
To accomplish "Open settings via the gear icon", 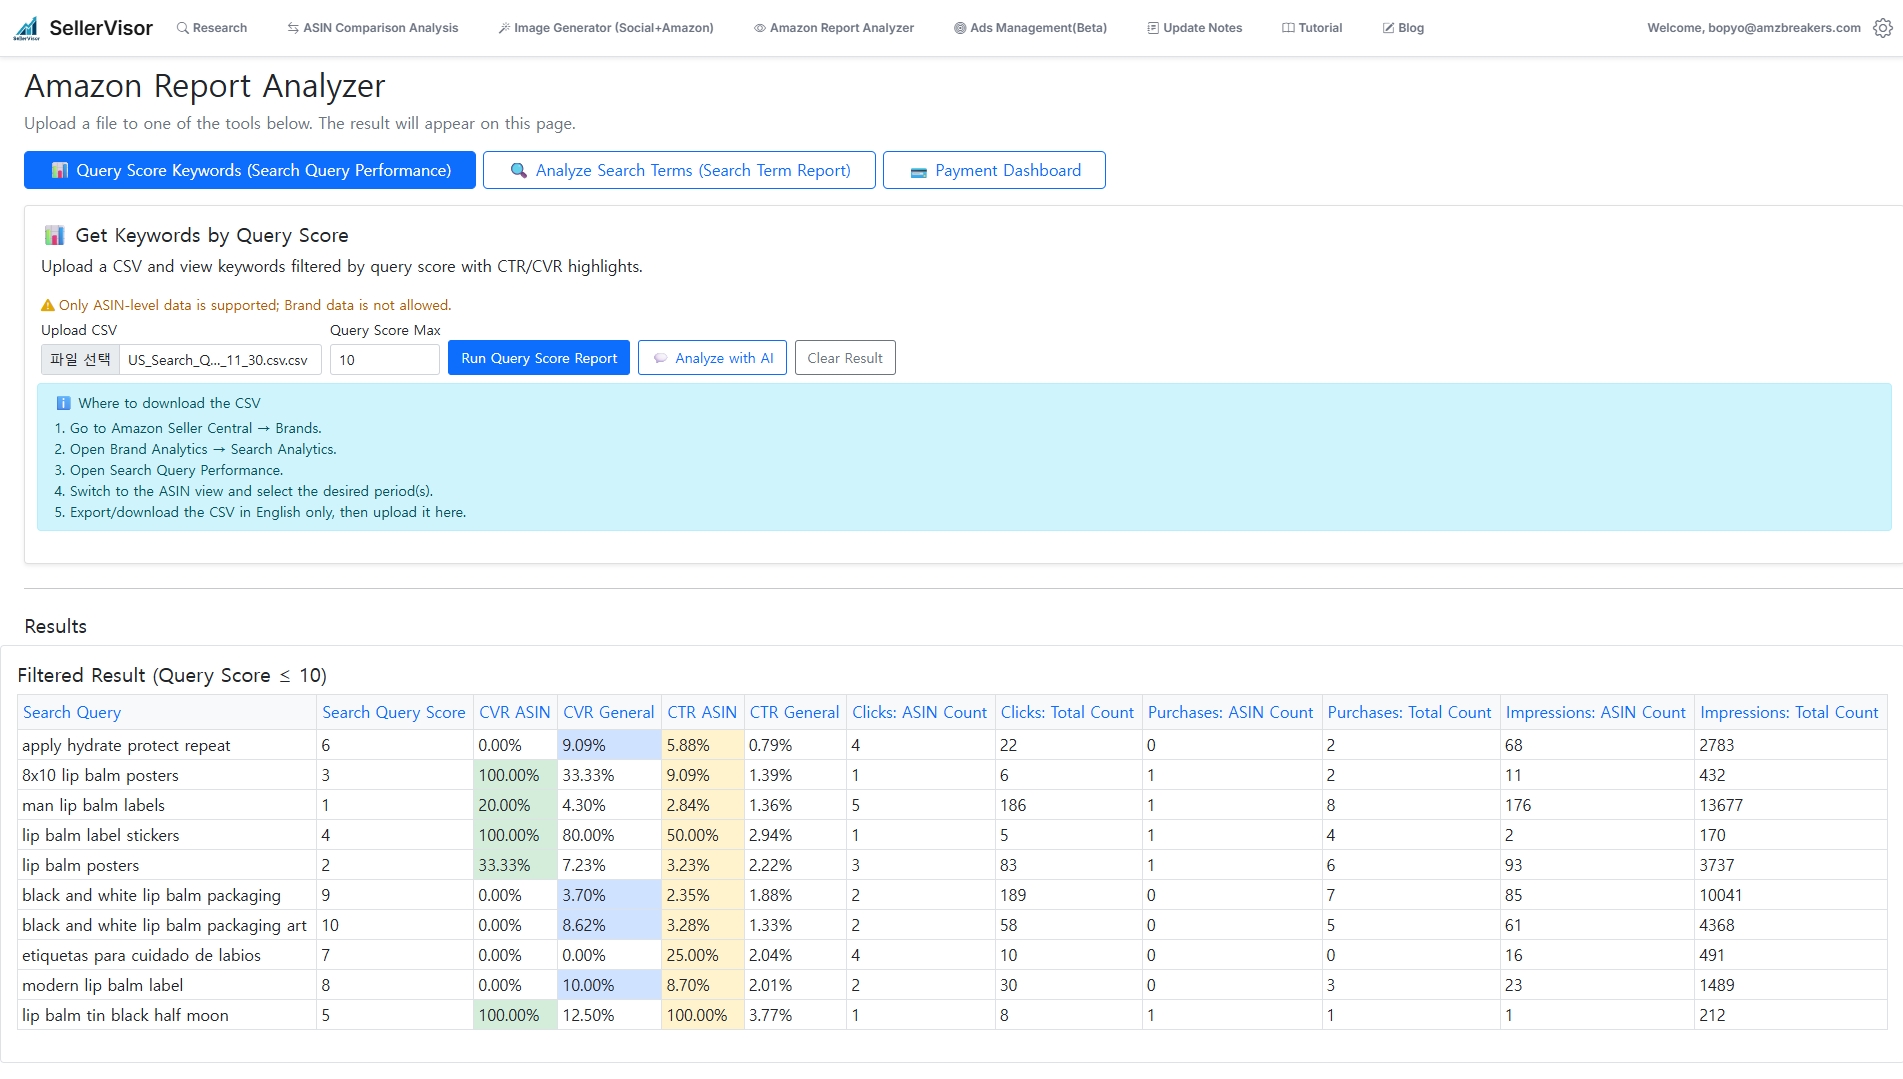I will click(x=1882, y=30).
